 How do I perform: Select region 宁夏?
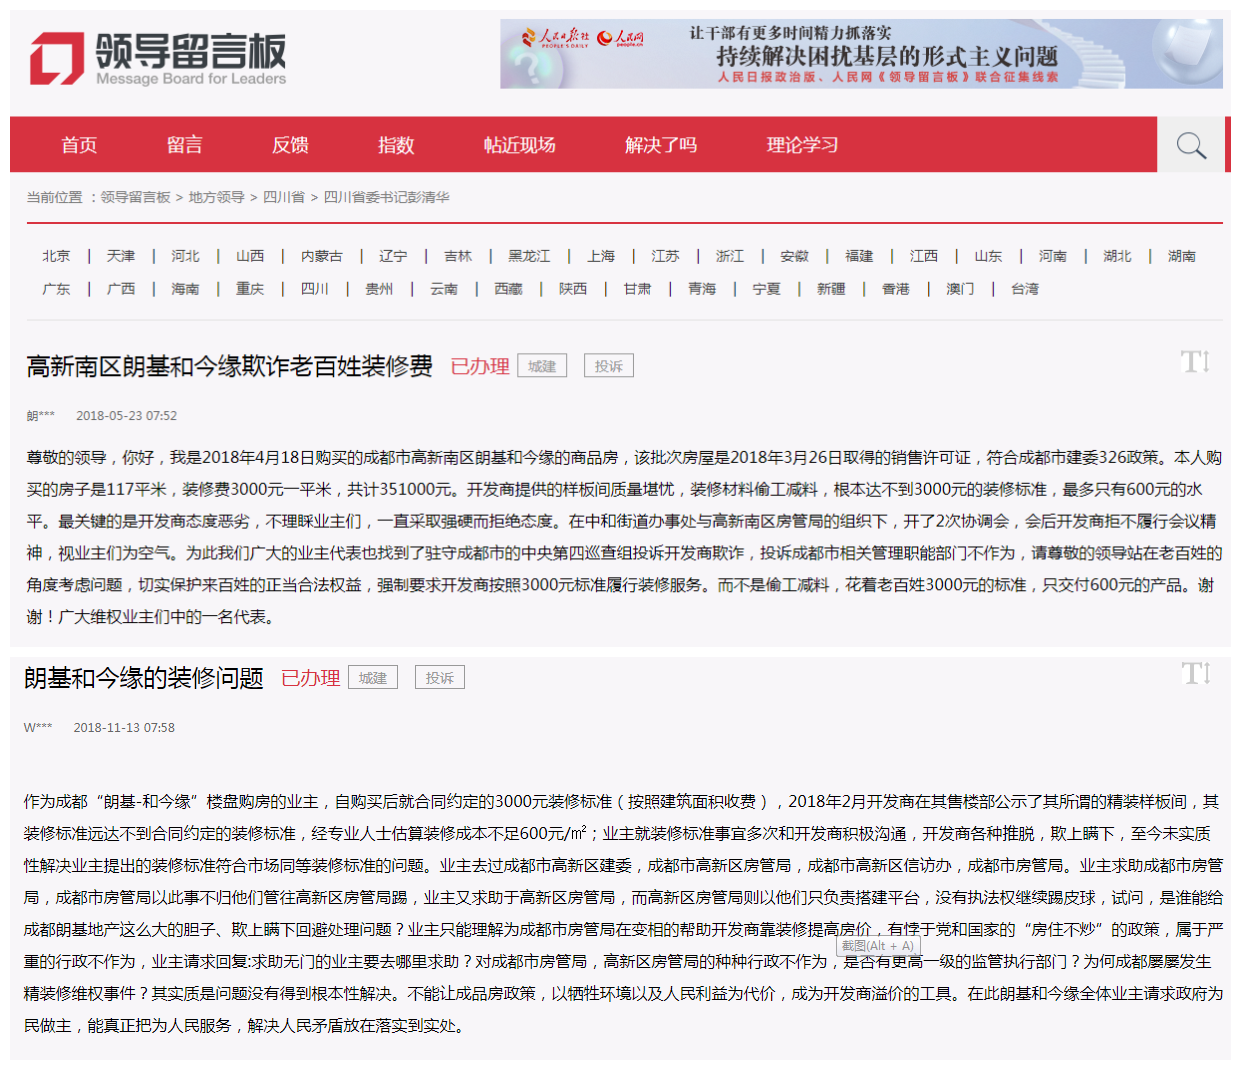767,289
